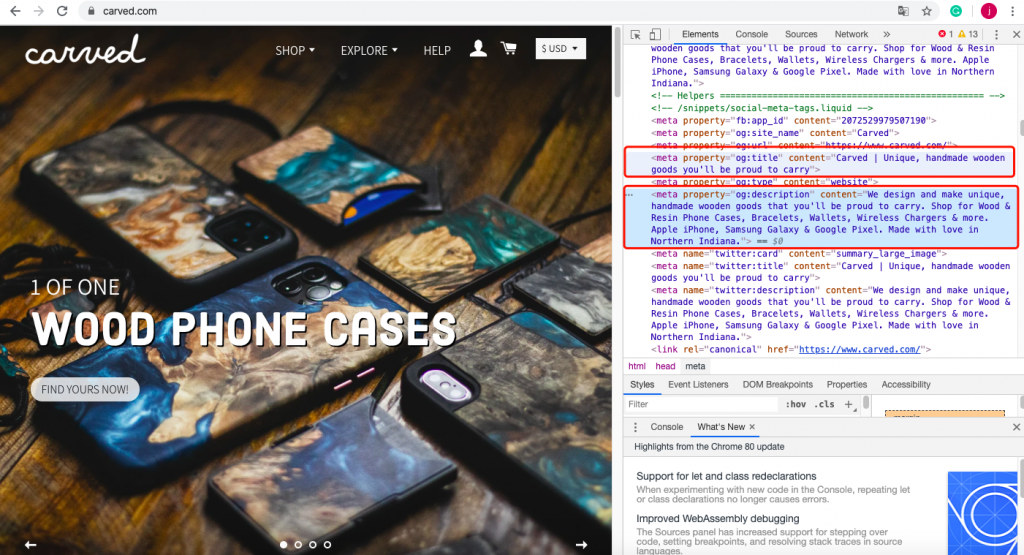Open the Accessibility tab
The image size is (1024, 555).
click(x=906, y=385)
